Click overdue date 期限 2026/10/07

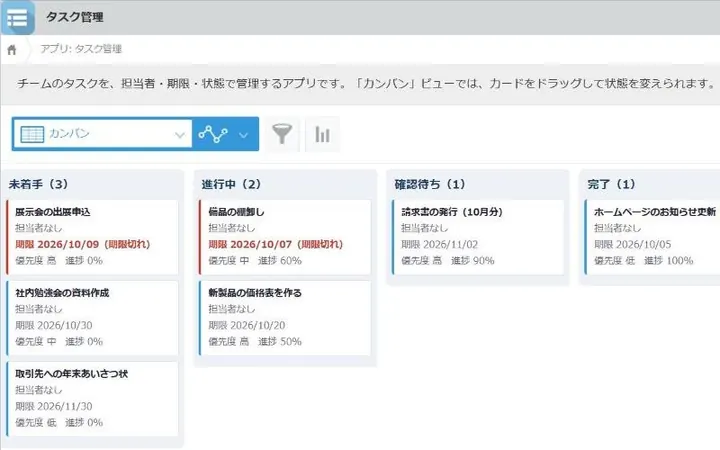(x=250, y=244)
